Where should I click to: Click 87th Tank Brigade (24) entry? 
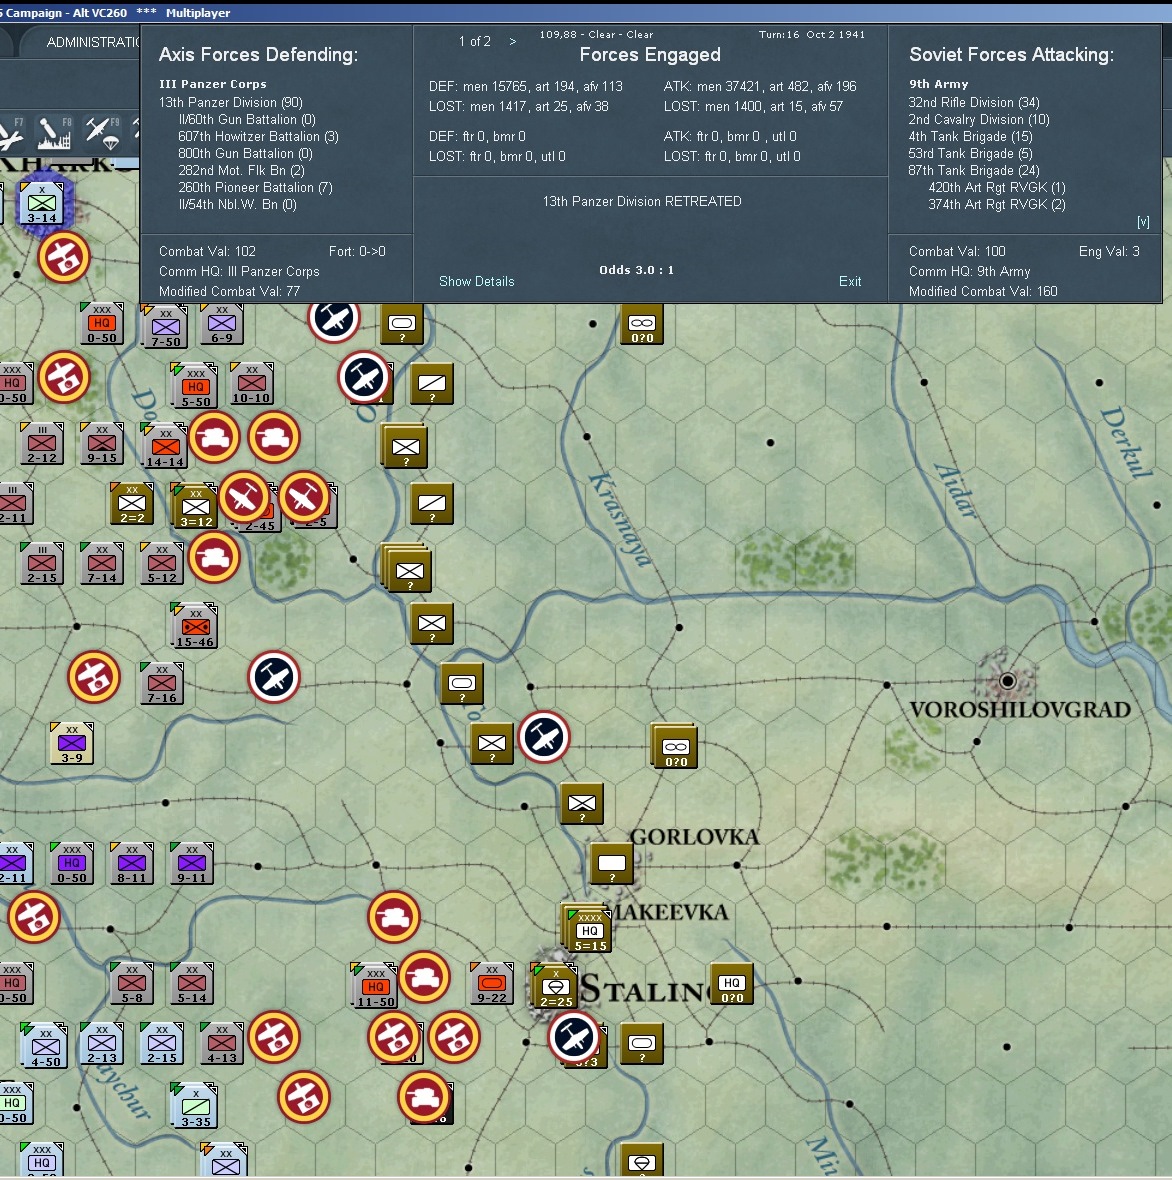click(973, 171)
